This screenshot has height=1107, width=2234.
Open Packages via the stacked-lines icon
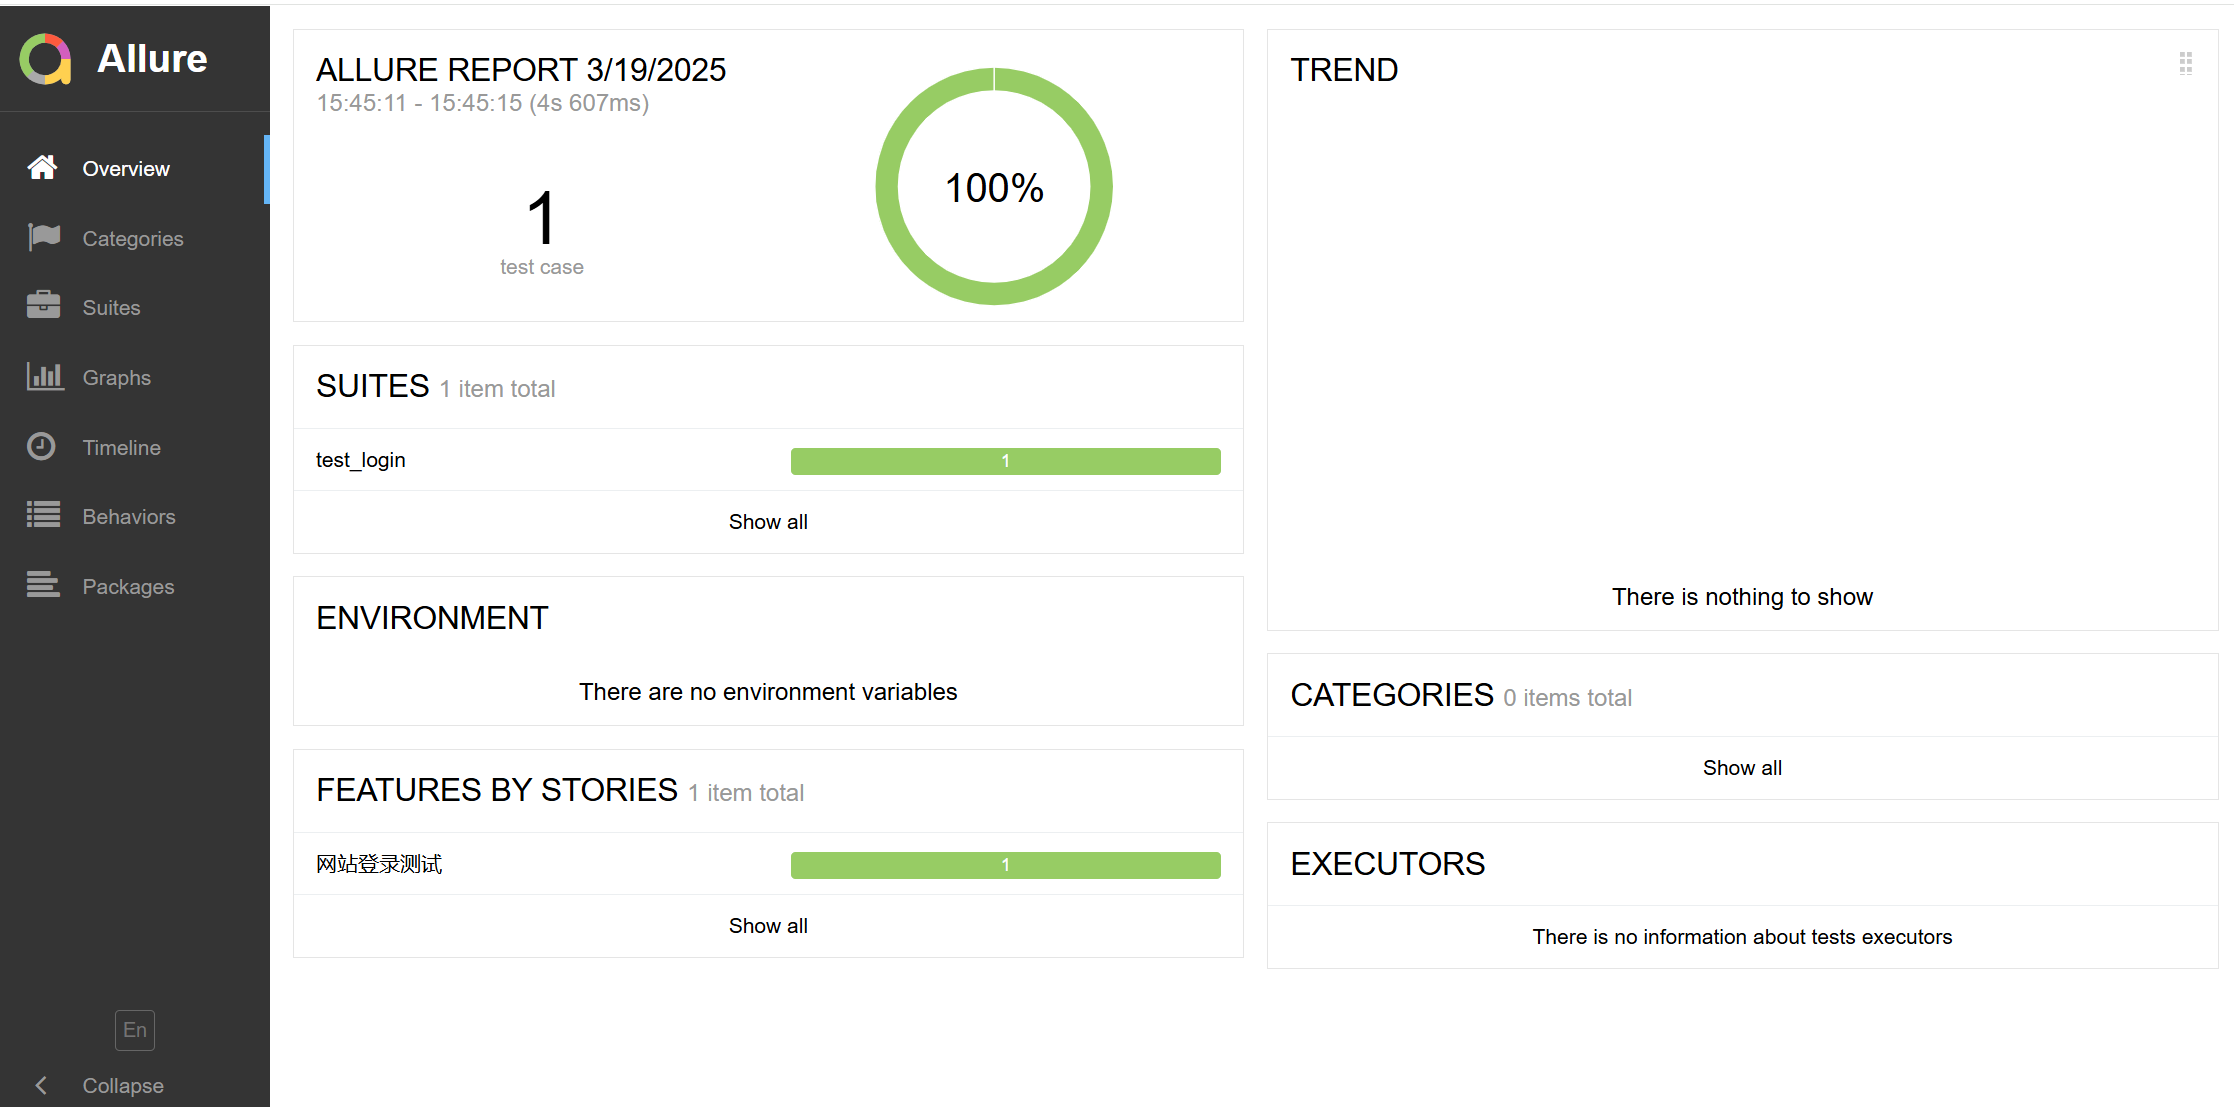(43, 584)
